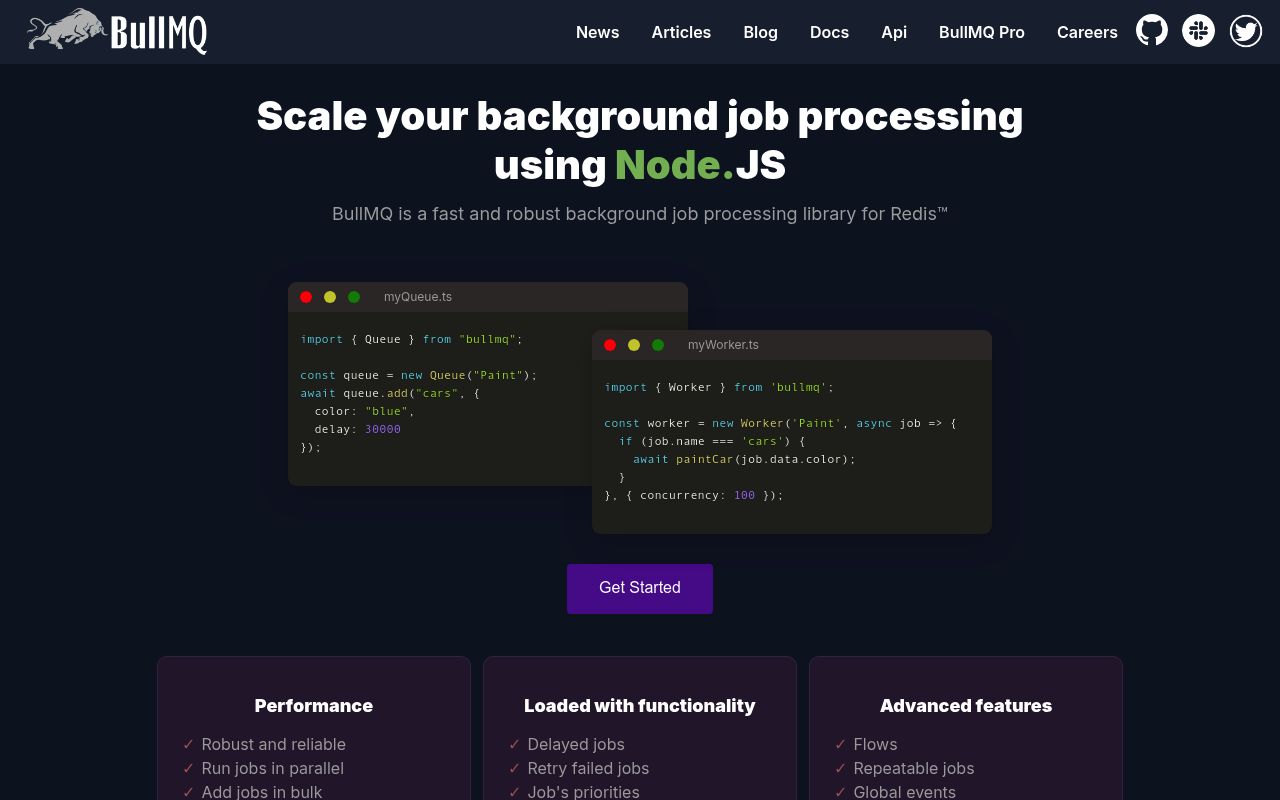Screen dimensions: 1280x800
Task: Click "Job's priorities" list item
Action: (x=583, y=792)
